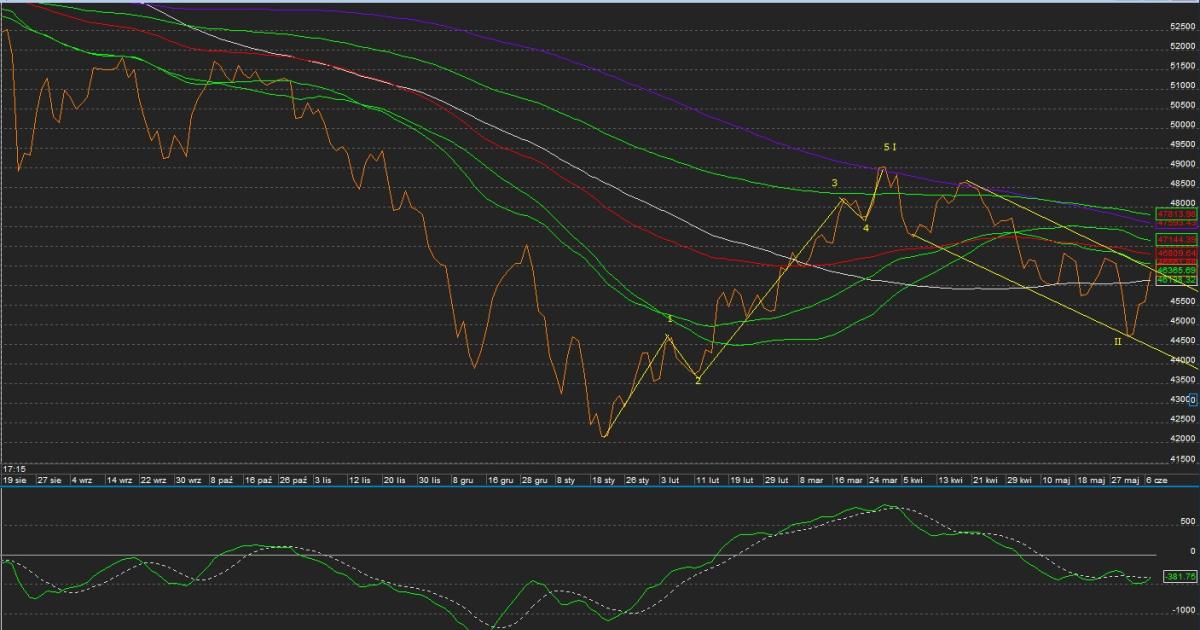The width and height of the screenshot is (1200, 630).
Task: Click the '6 cze' date at axis end
Action: tap(1158, 480)
